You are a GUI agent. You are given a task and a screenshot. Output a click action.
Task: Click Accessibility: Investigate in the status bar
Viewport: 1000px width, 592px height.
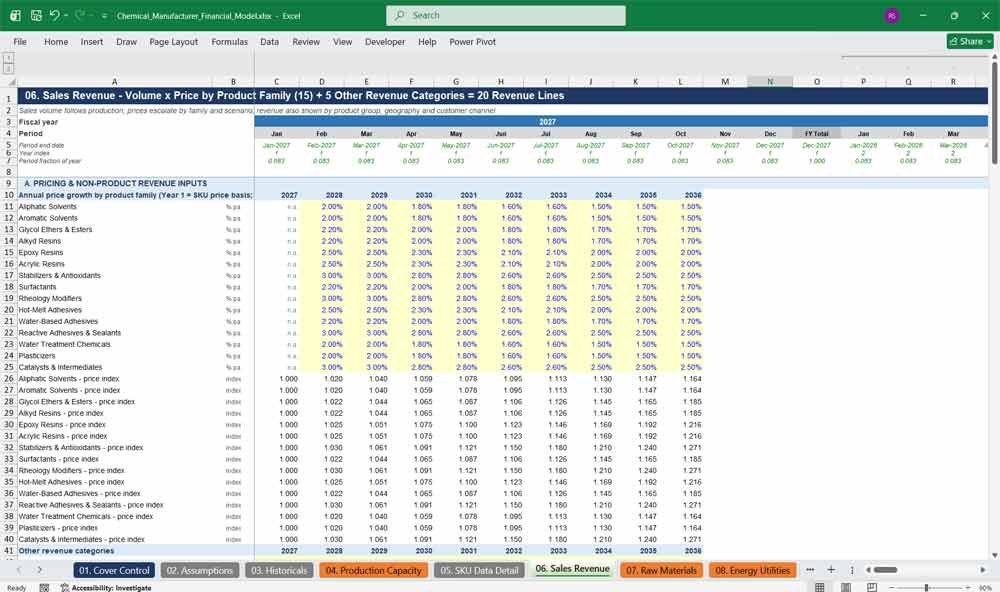106,588
